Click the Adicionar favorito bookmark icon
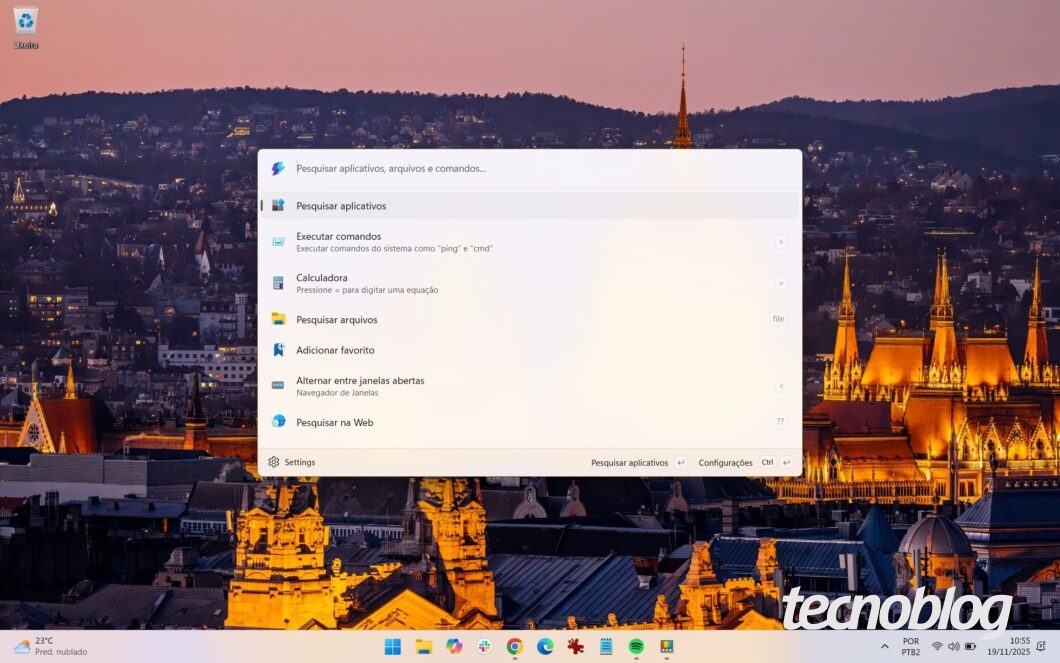This screenshot has height=663, width=1060. [x=278, y=350]
